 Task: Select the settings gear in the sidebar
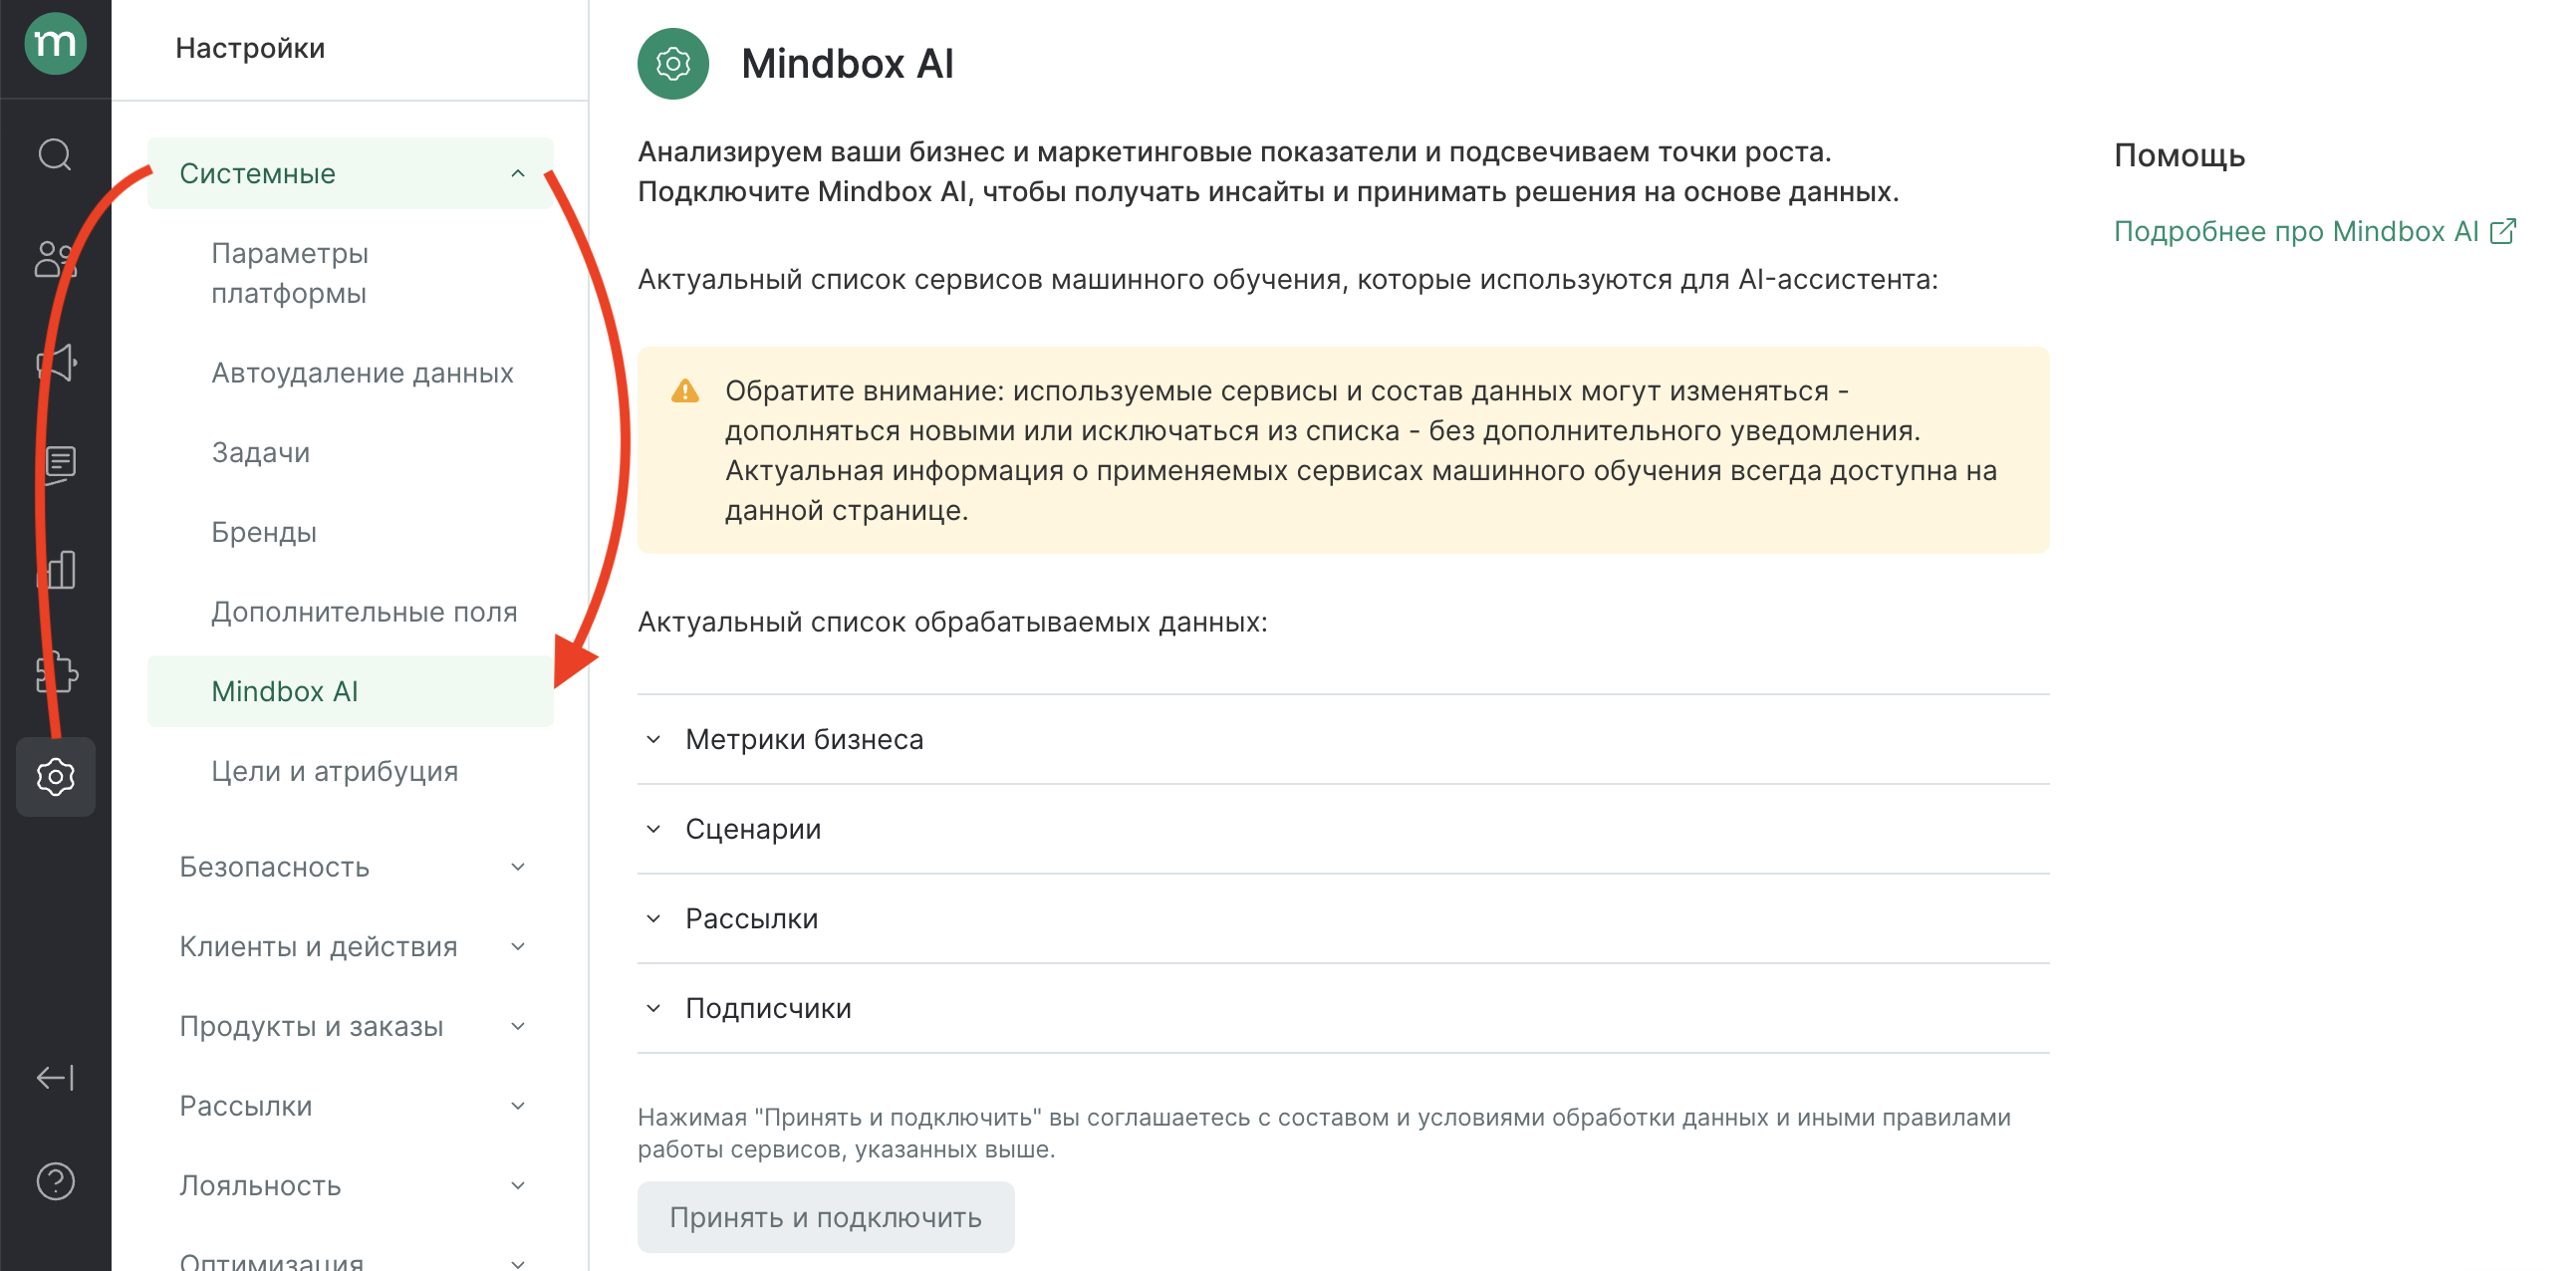click(55, 777)
